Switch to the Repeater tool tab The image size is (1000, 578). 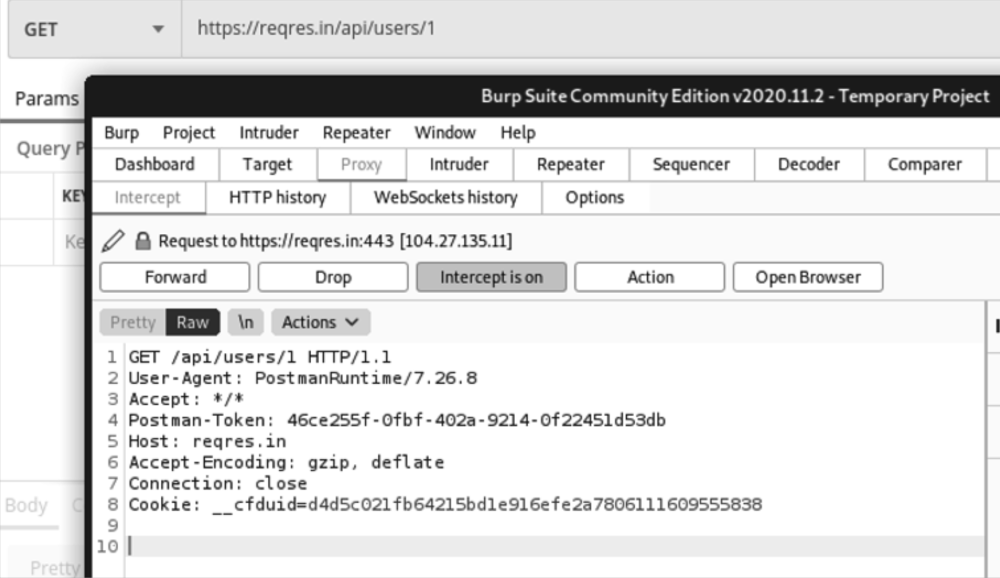tap(571, 165)
